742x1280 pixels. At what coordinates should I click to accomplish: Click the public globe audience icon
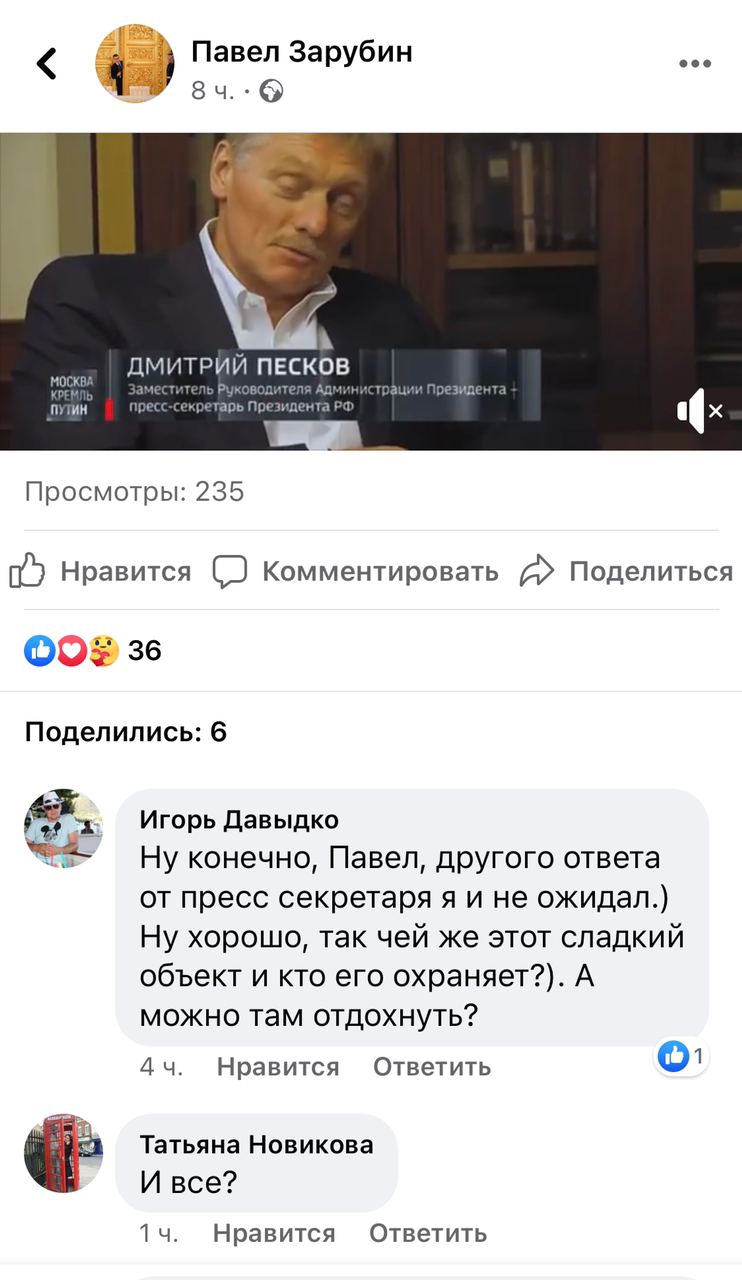click(271, 91)
